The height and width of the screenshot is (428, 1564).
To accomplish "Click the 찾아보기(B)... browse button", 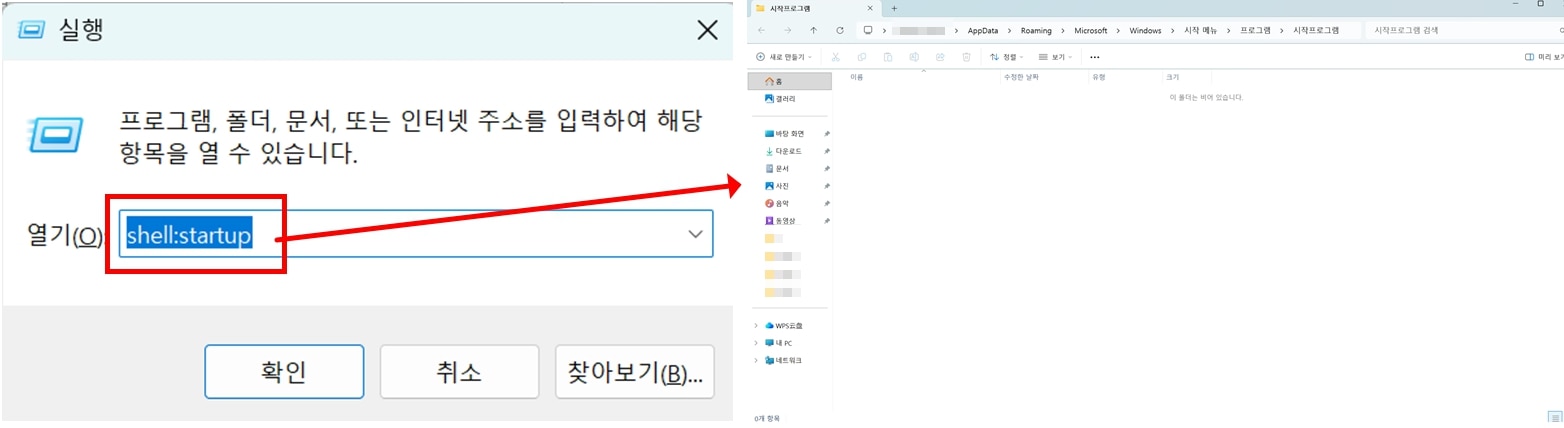I will [634, 373].
